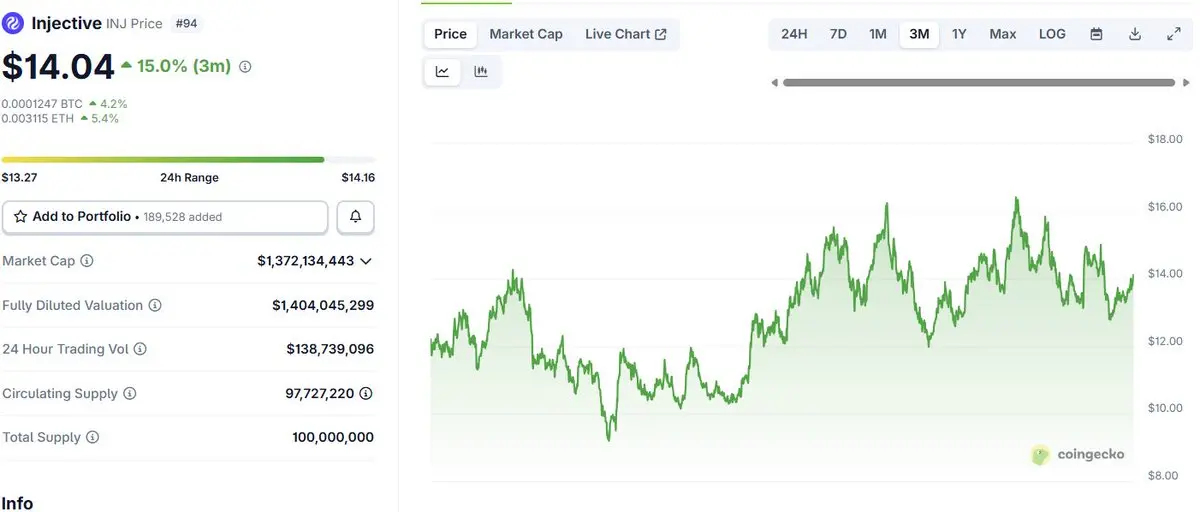
Task: Open the Total Supply info icon
Action: click(x=92, y=438)
